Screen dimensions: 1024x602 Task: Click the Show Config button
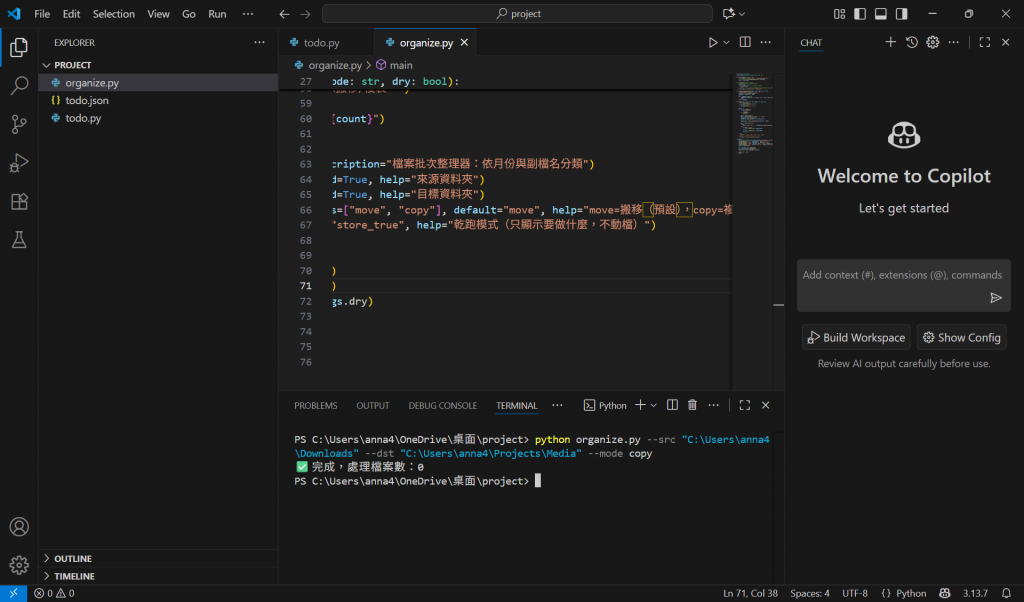click(x=961, y=337)
